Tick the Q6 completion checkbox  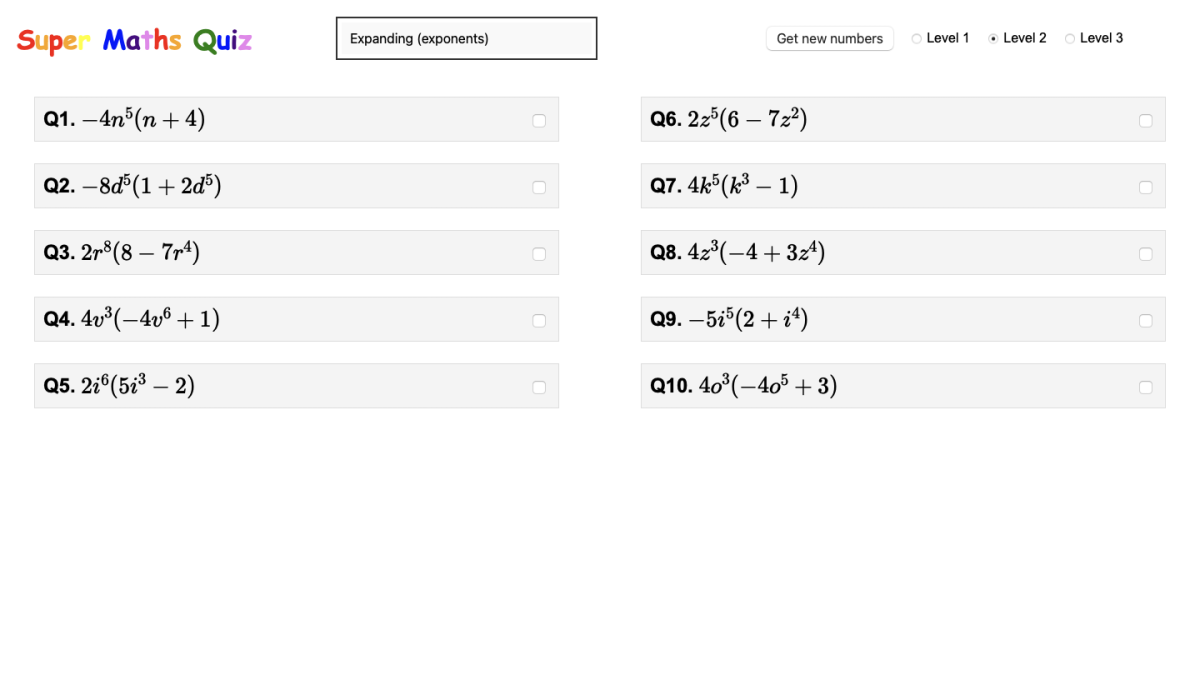(1145, 120)
